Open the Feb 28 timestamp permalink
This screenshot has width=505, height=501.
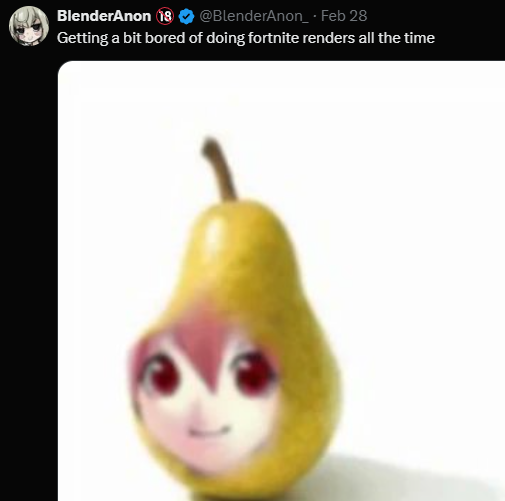coord(344,16)
